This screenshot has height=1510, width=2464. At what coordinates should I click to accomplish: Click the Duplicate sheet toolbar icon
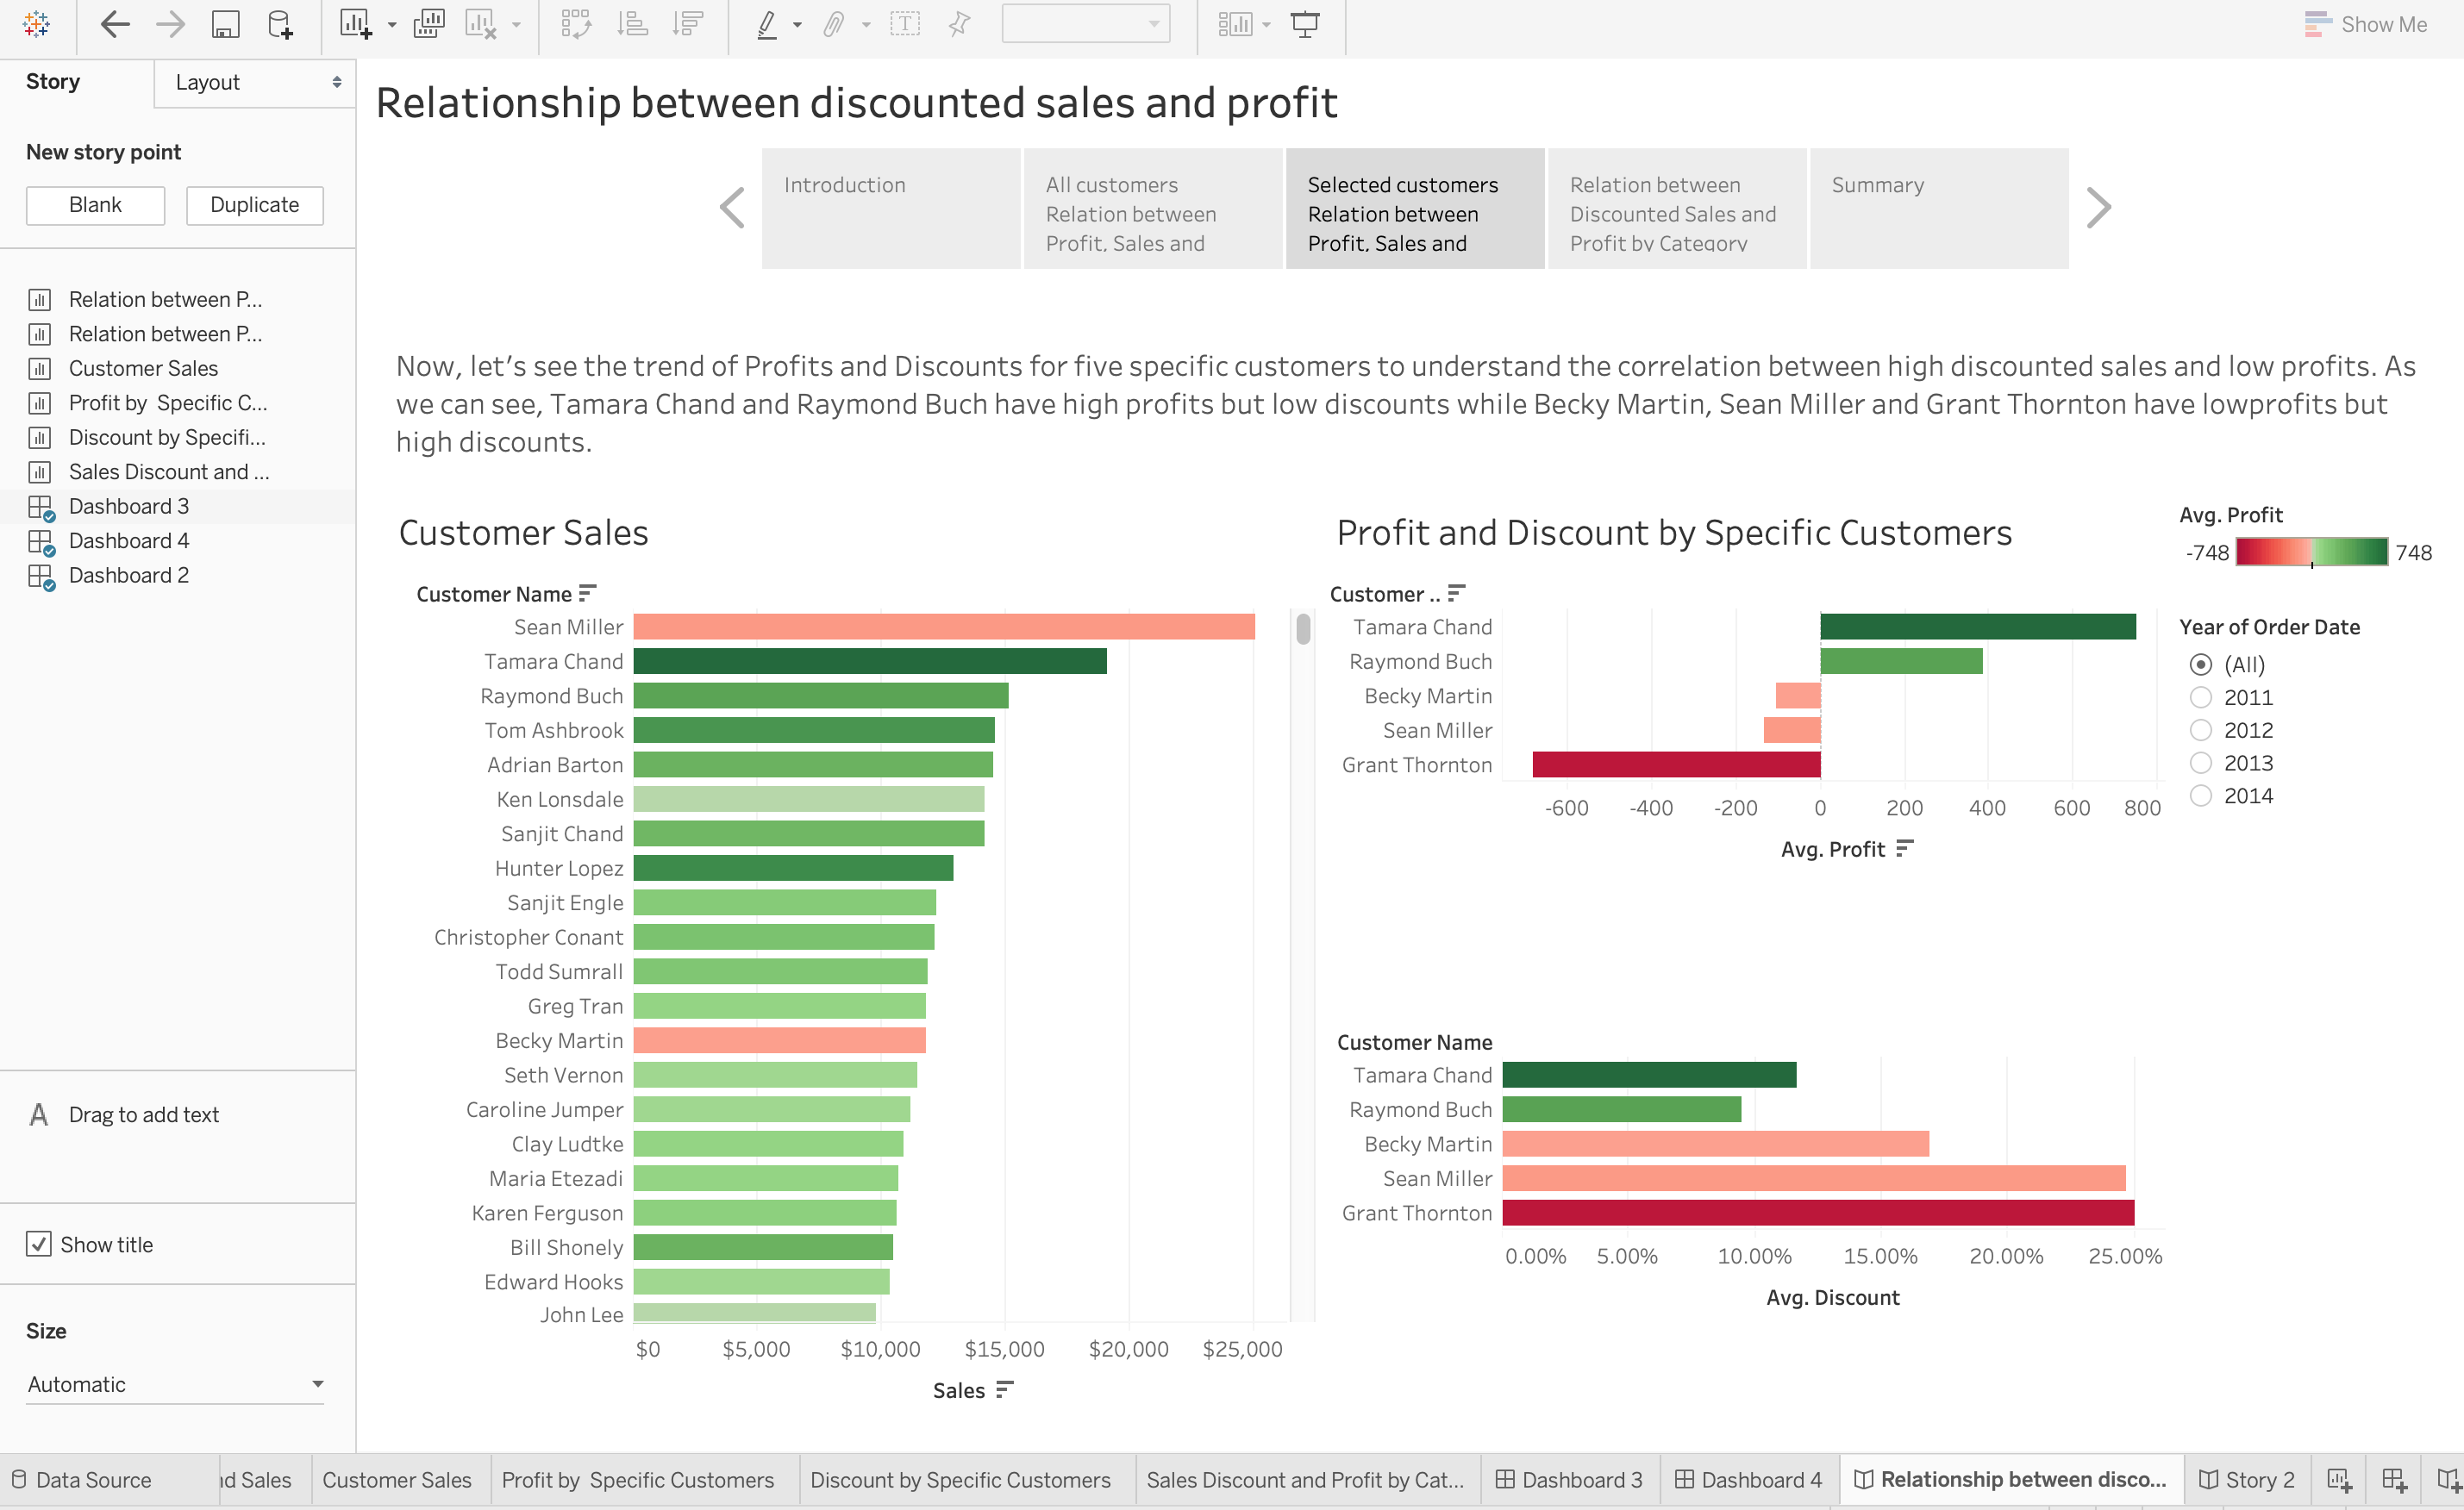click(x=428, y=24)
